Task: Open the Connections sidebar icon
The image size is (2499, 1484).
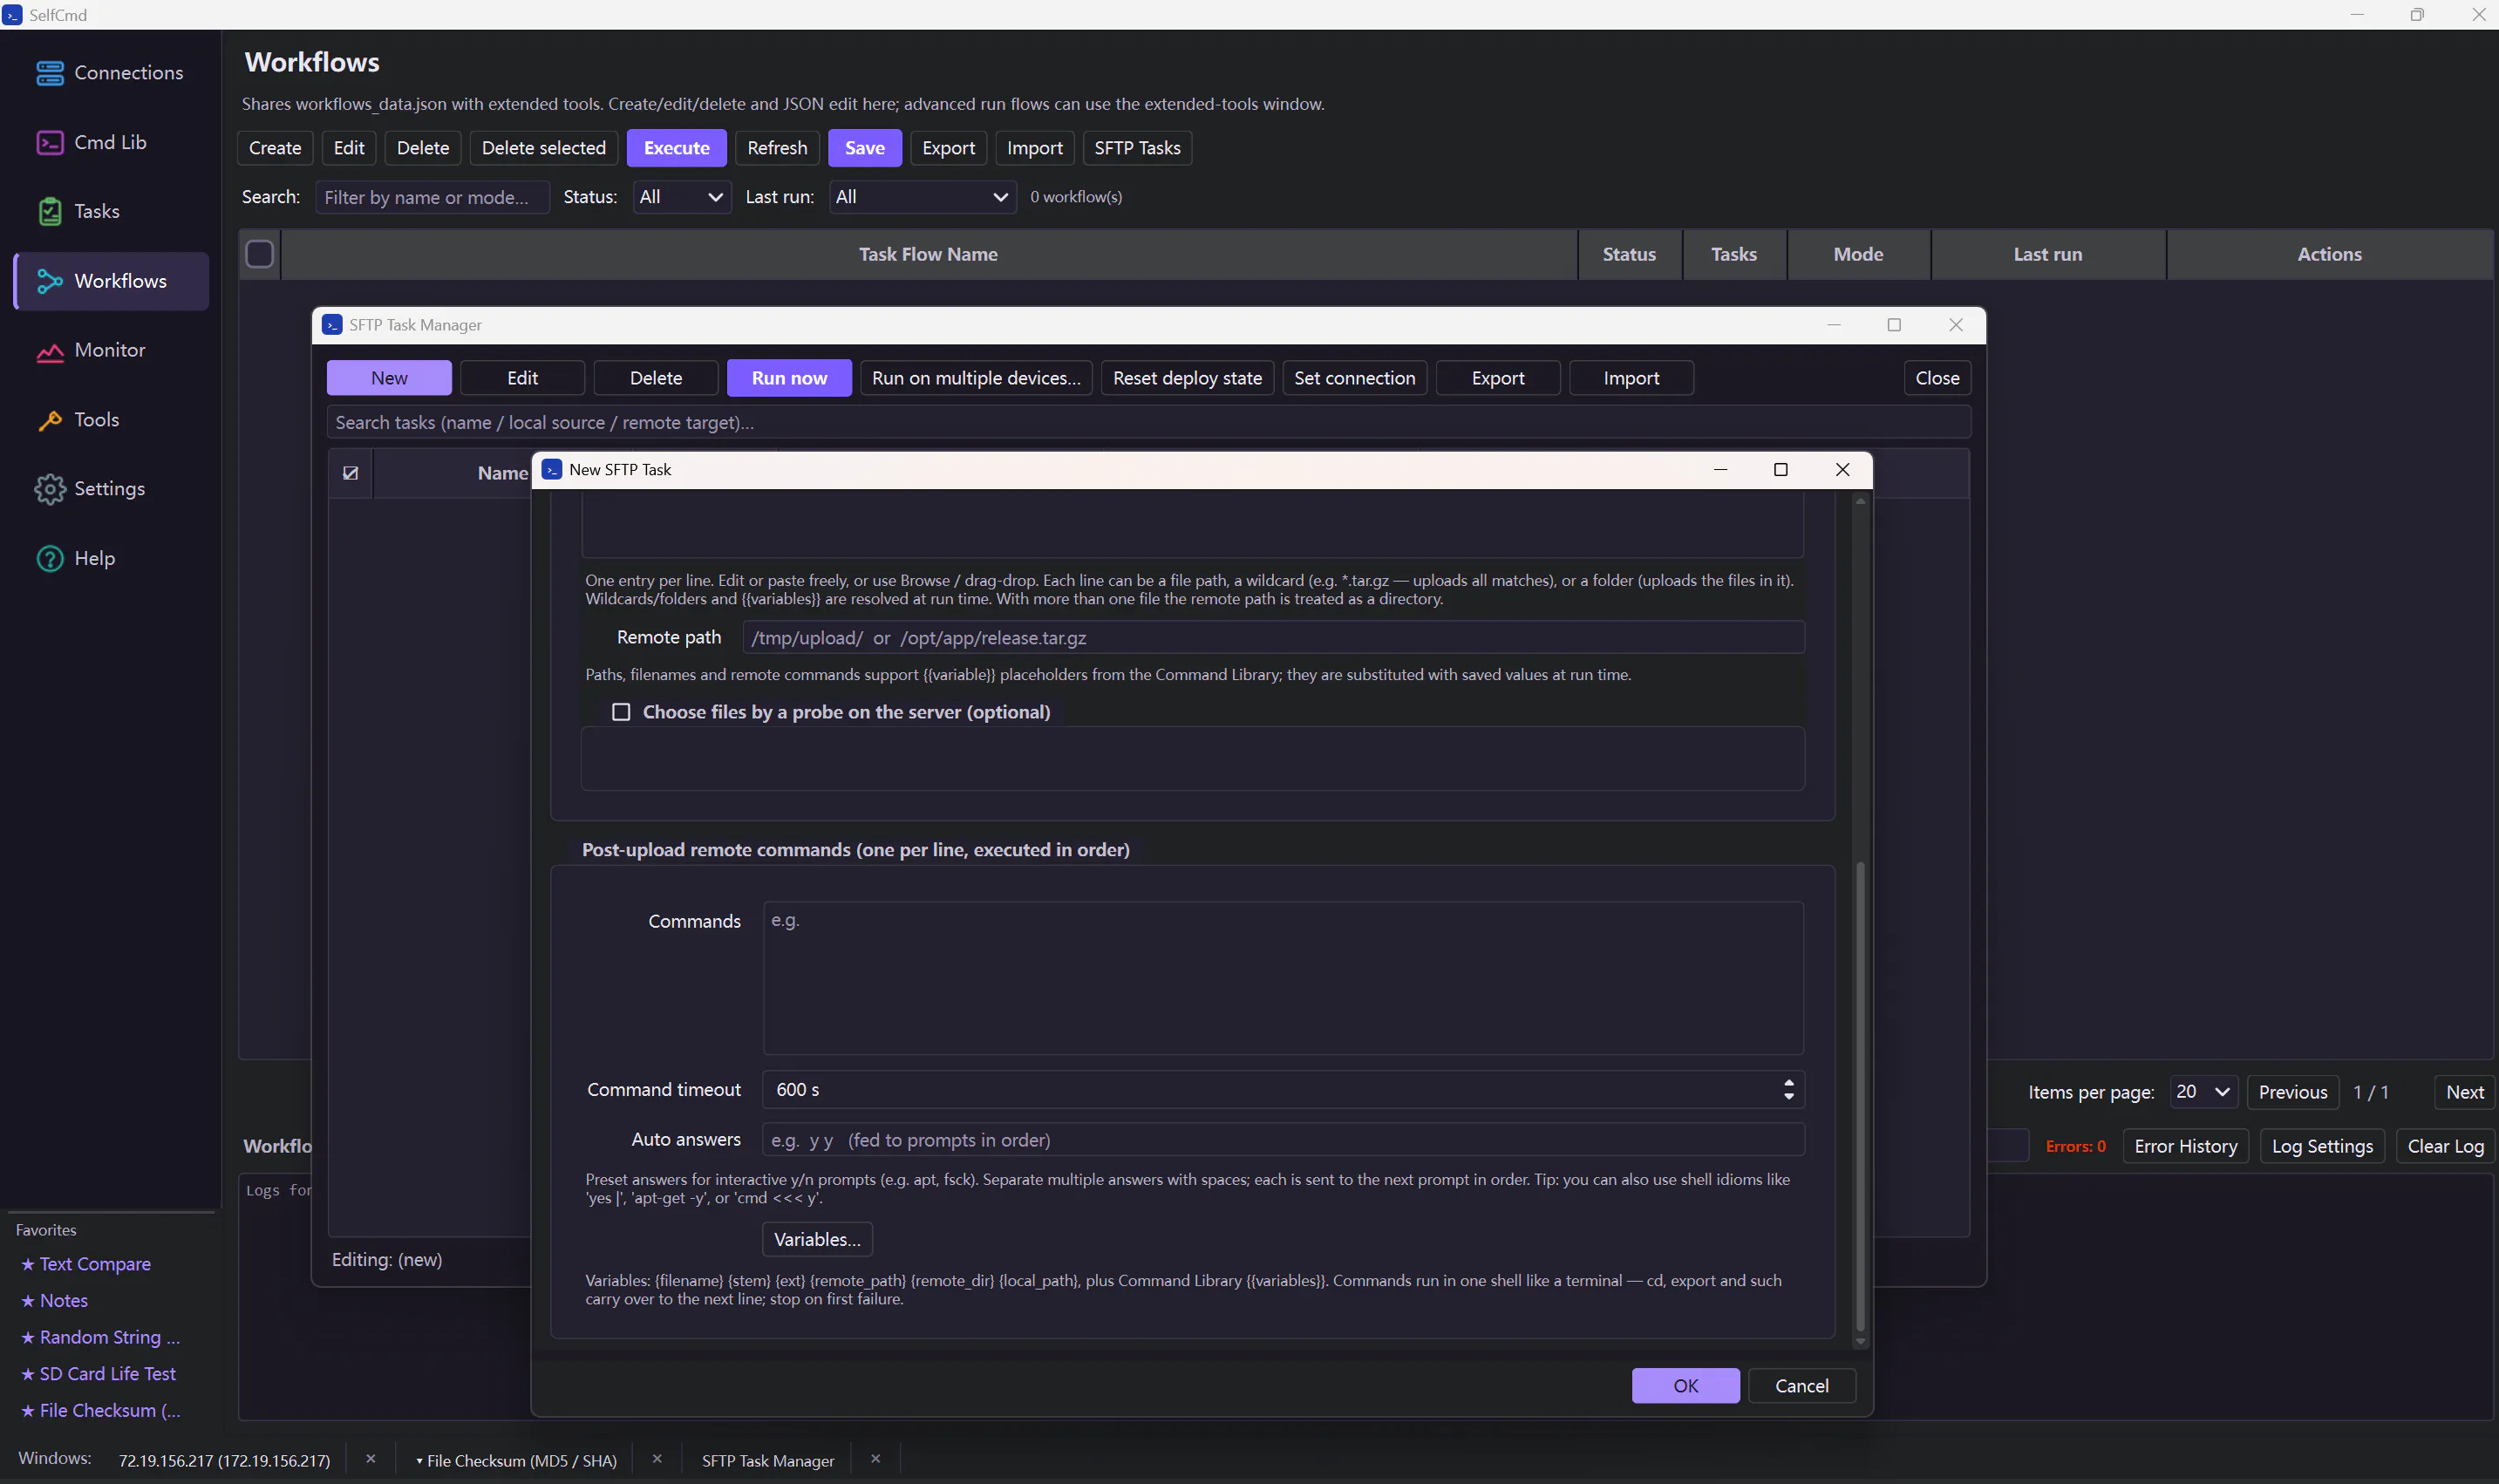Action: [x=50, y=73]
